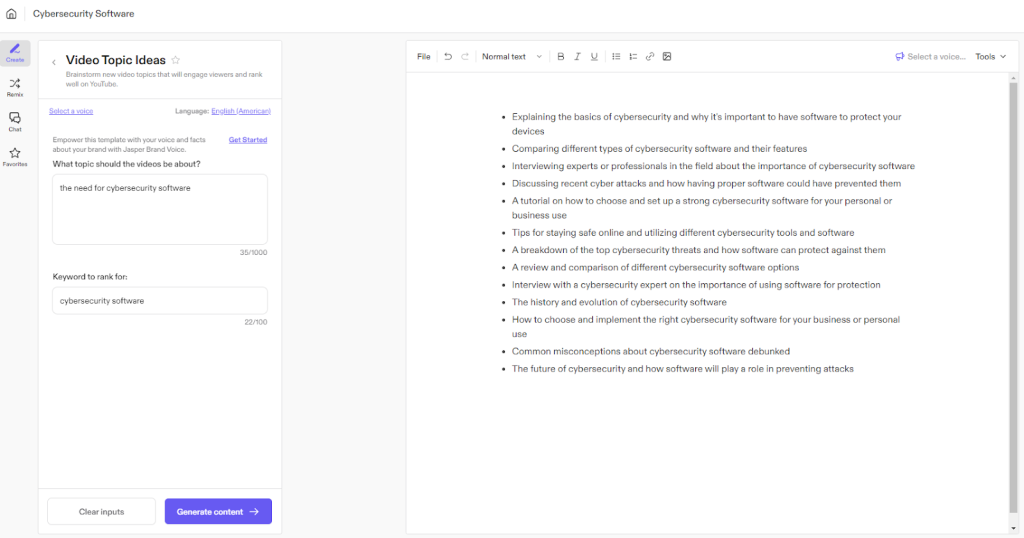This screenshot has height=538, width=1024.
Task: Open the Chat panel from the sidebar
Action: pos(15,122)
